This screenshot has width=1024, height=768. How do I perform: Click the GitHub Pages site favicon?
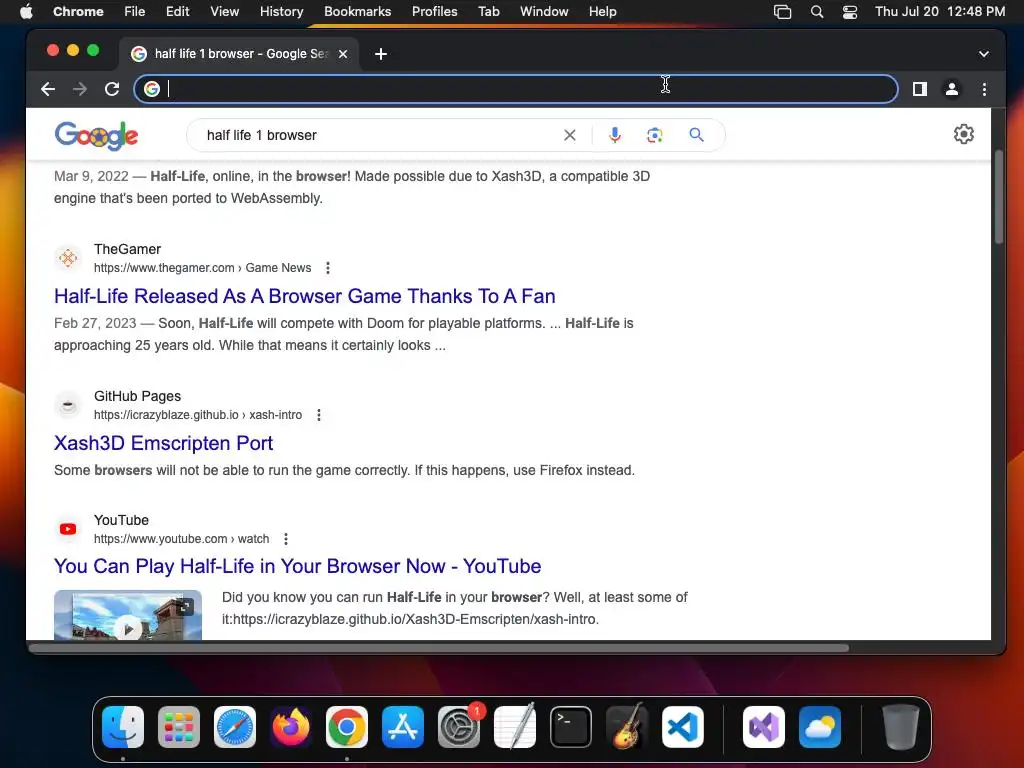[68, 405]
